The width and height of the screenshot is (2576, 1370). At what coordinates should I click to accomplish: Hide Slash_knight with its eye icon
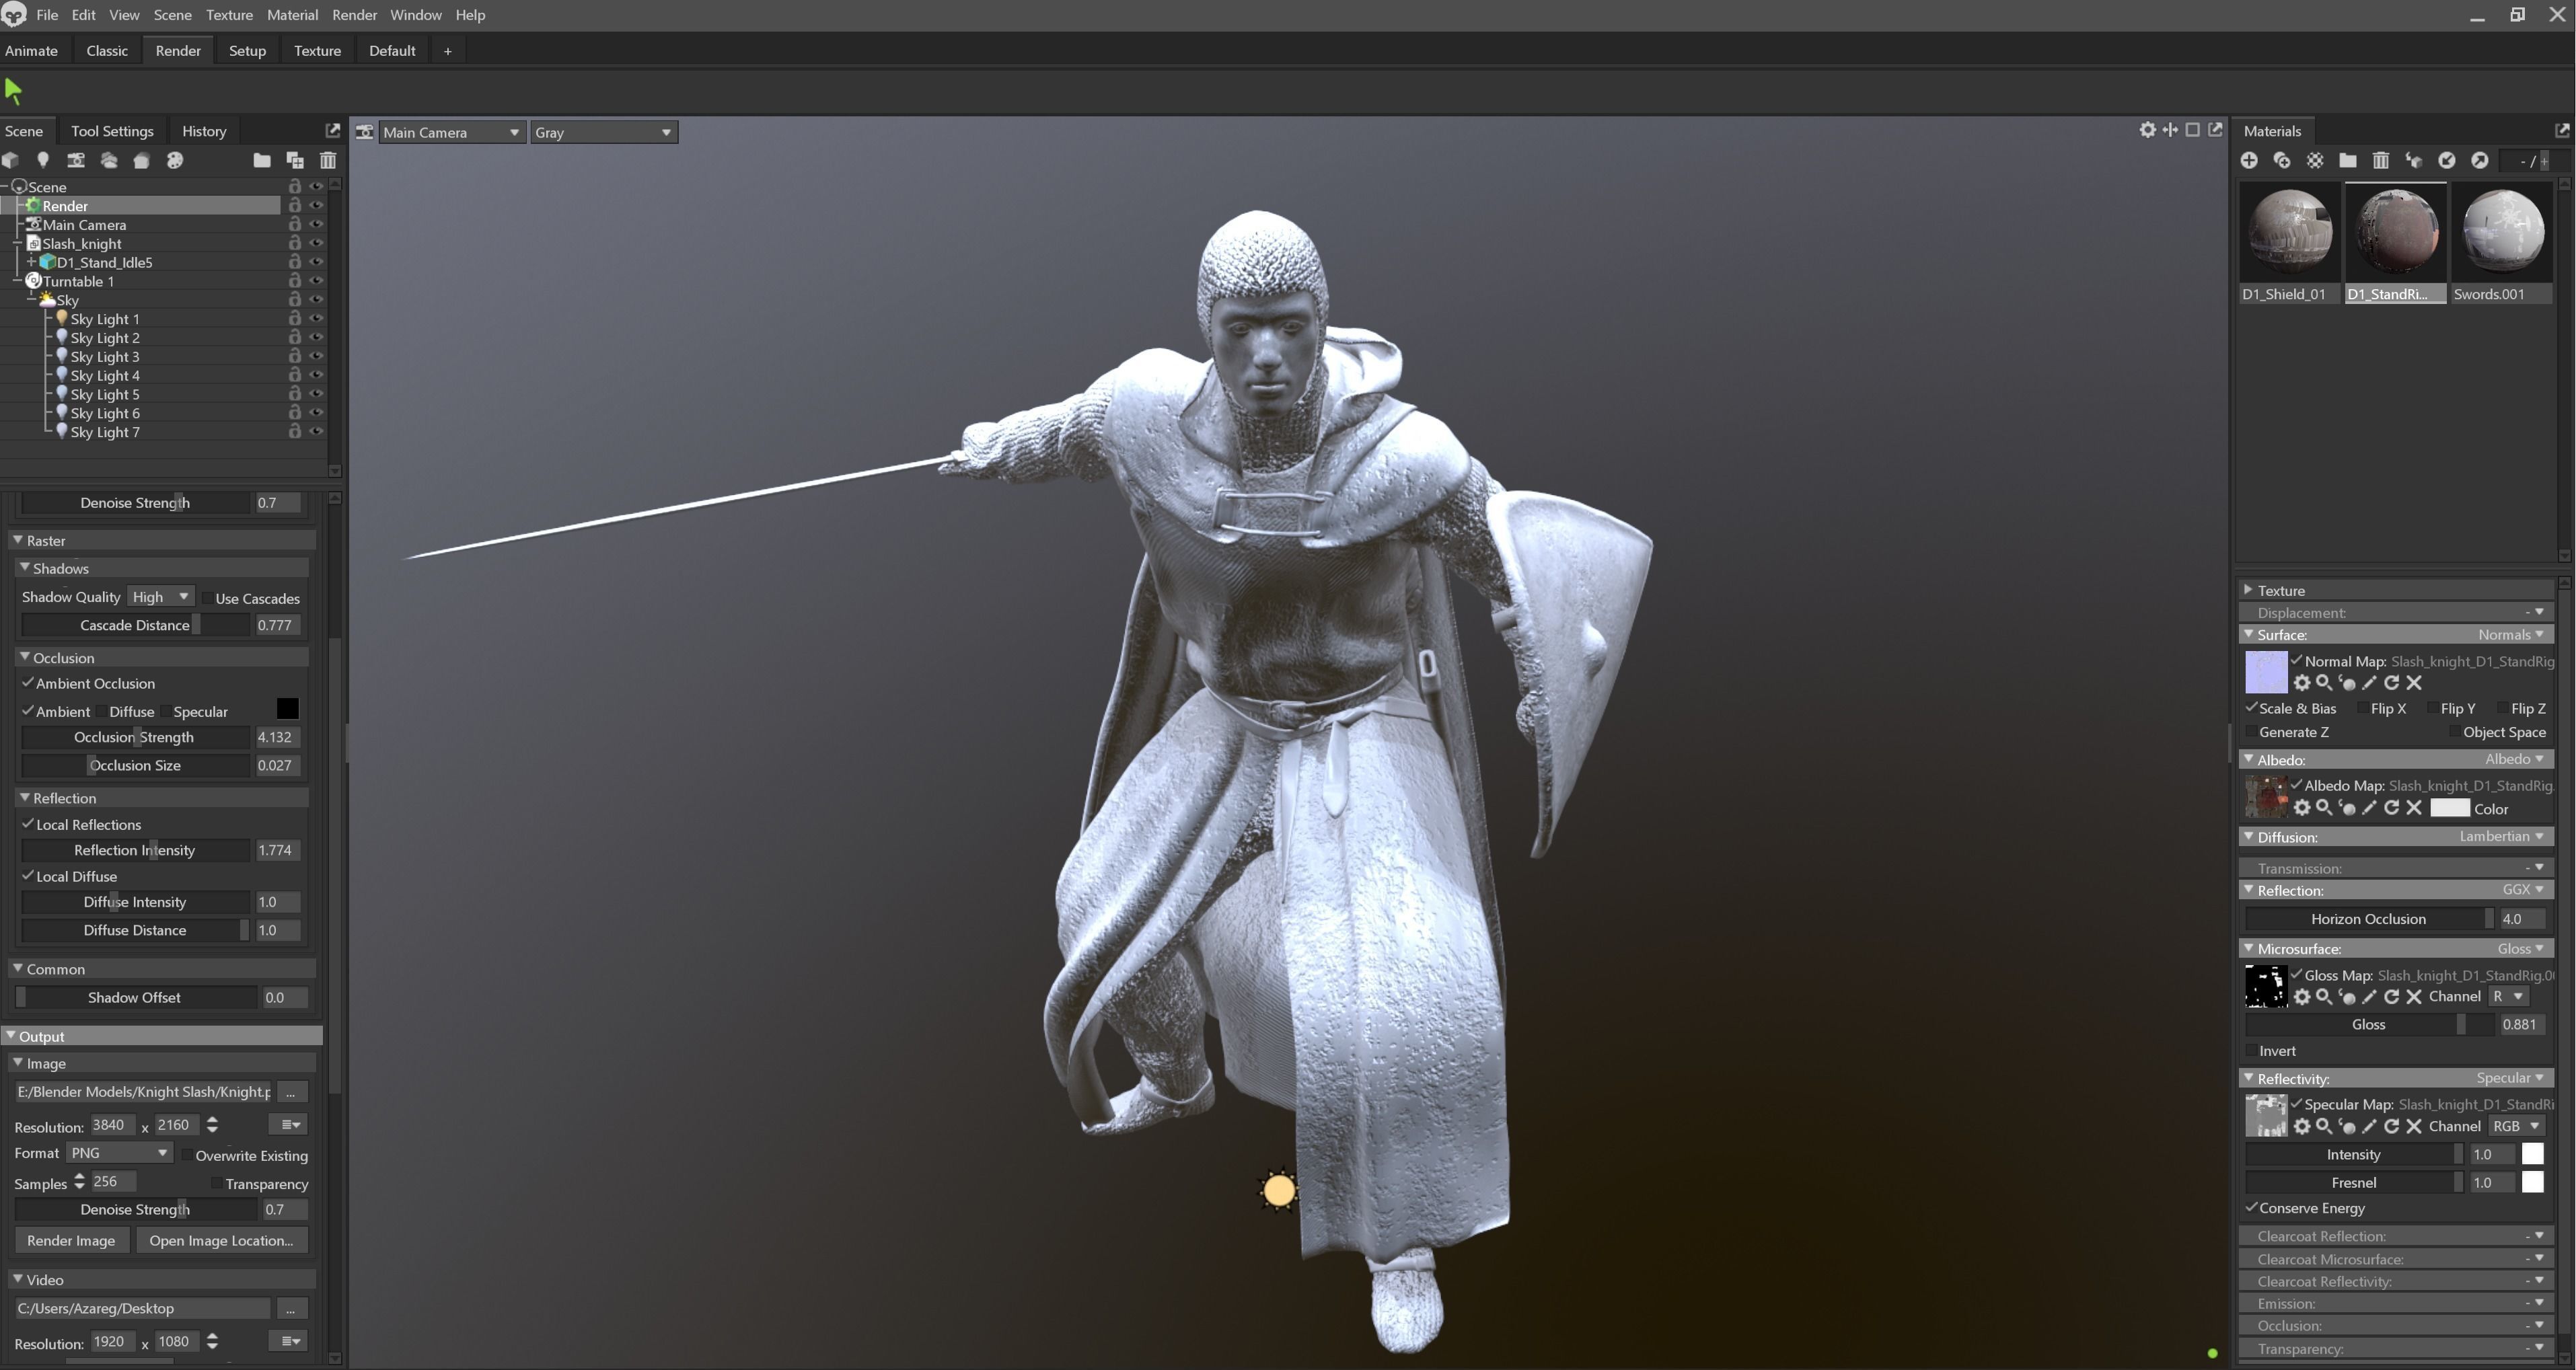(317, 243)
